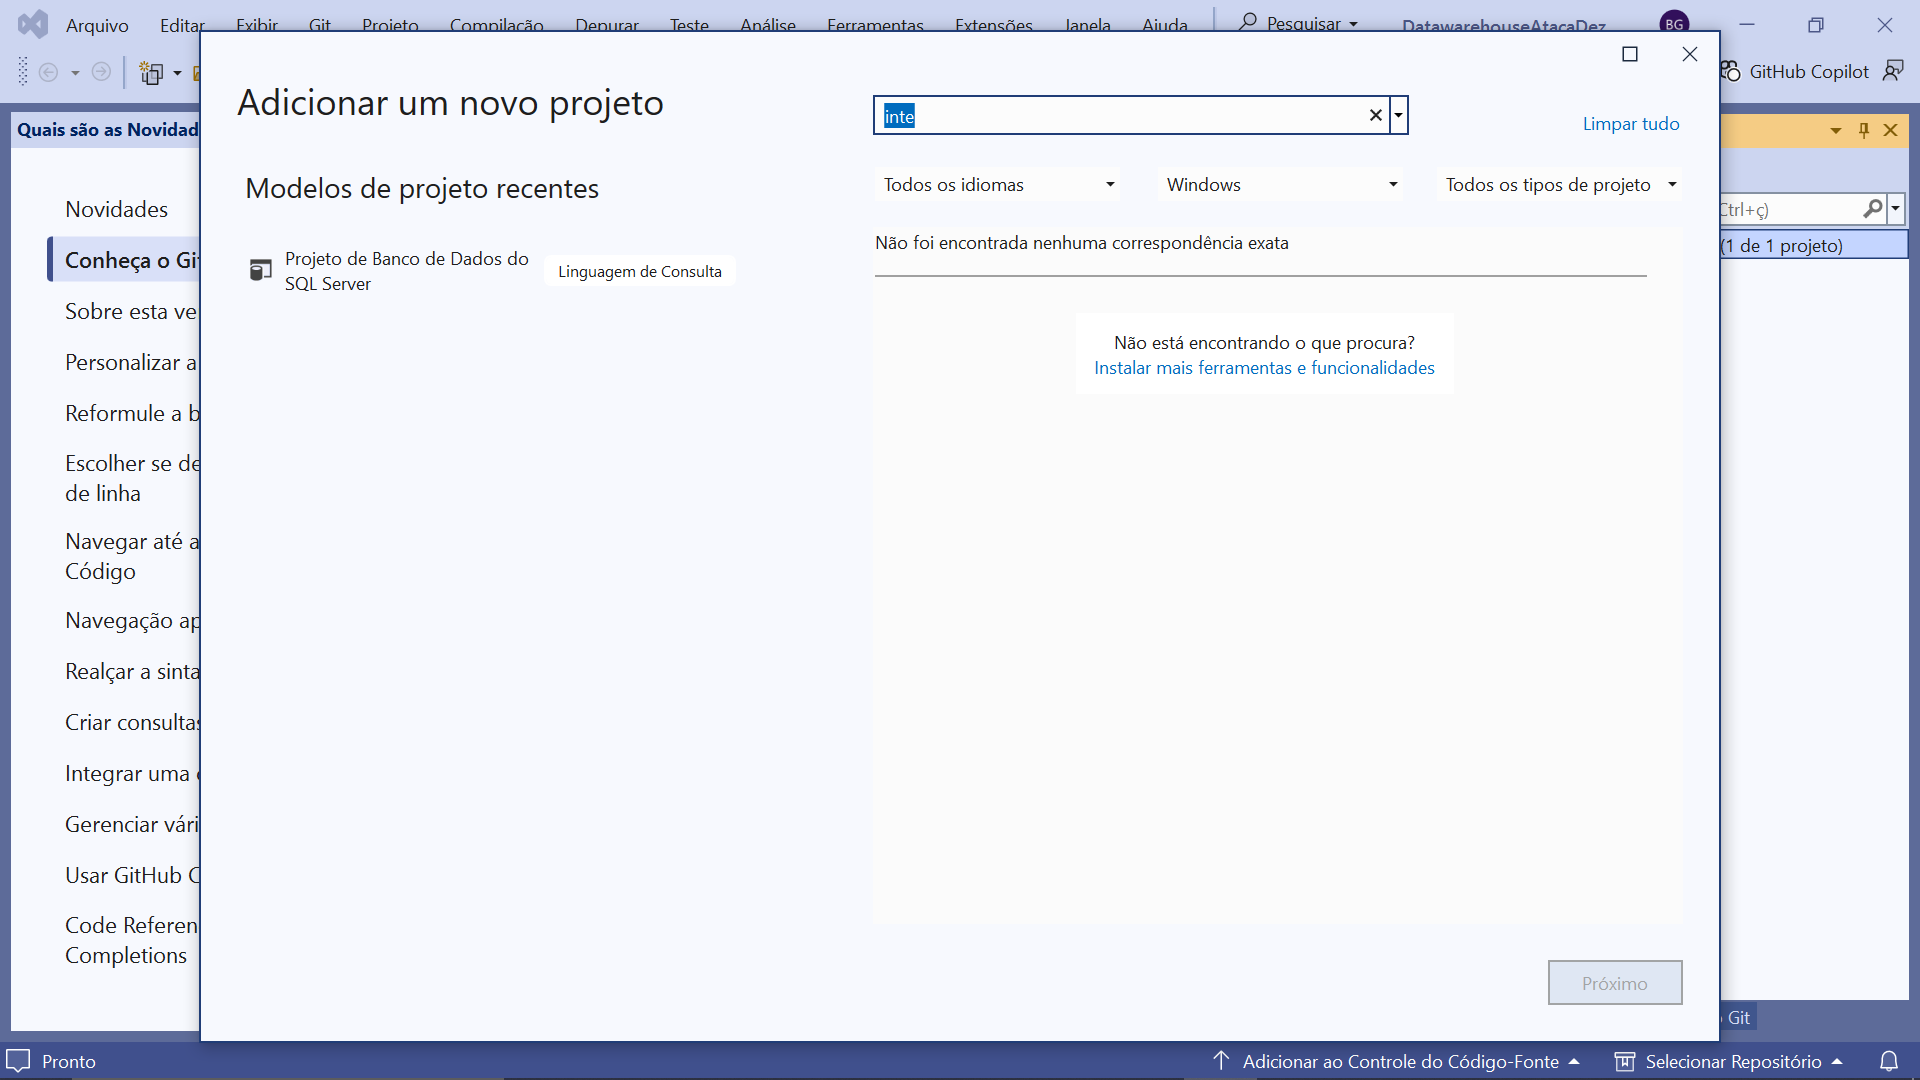1920x1080 pixels.
Task: Select the Integrar uma item
Action: click(x=130, y=773)
